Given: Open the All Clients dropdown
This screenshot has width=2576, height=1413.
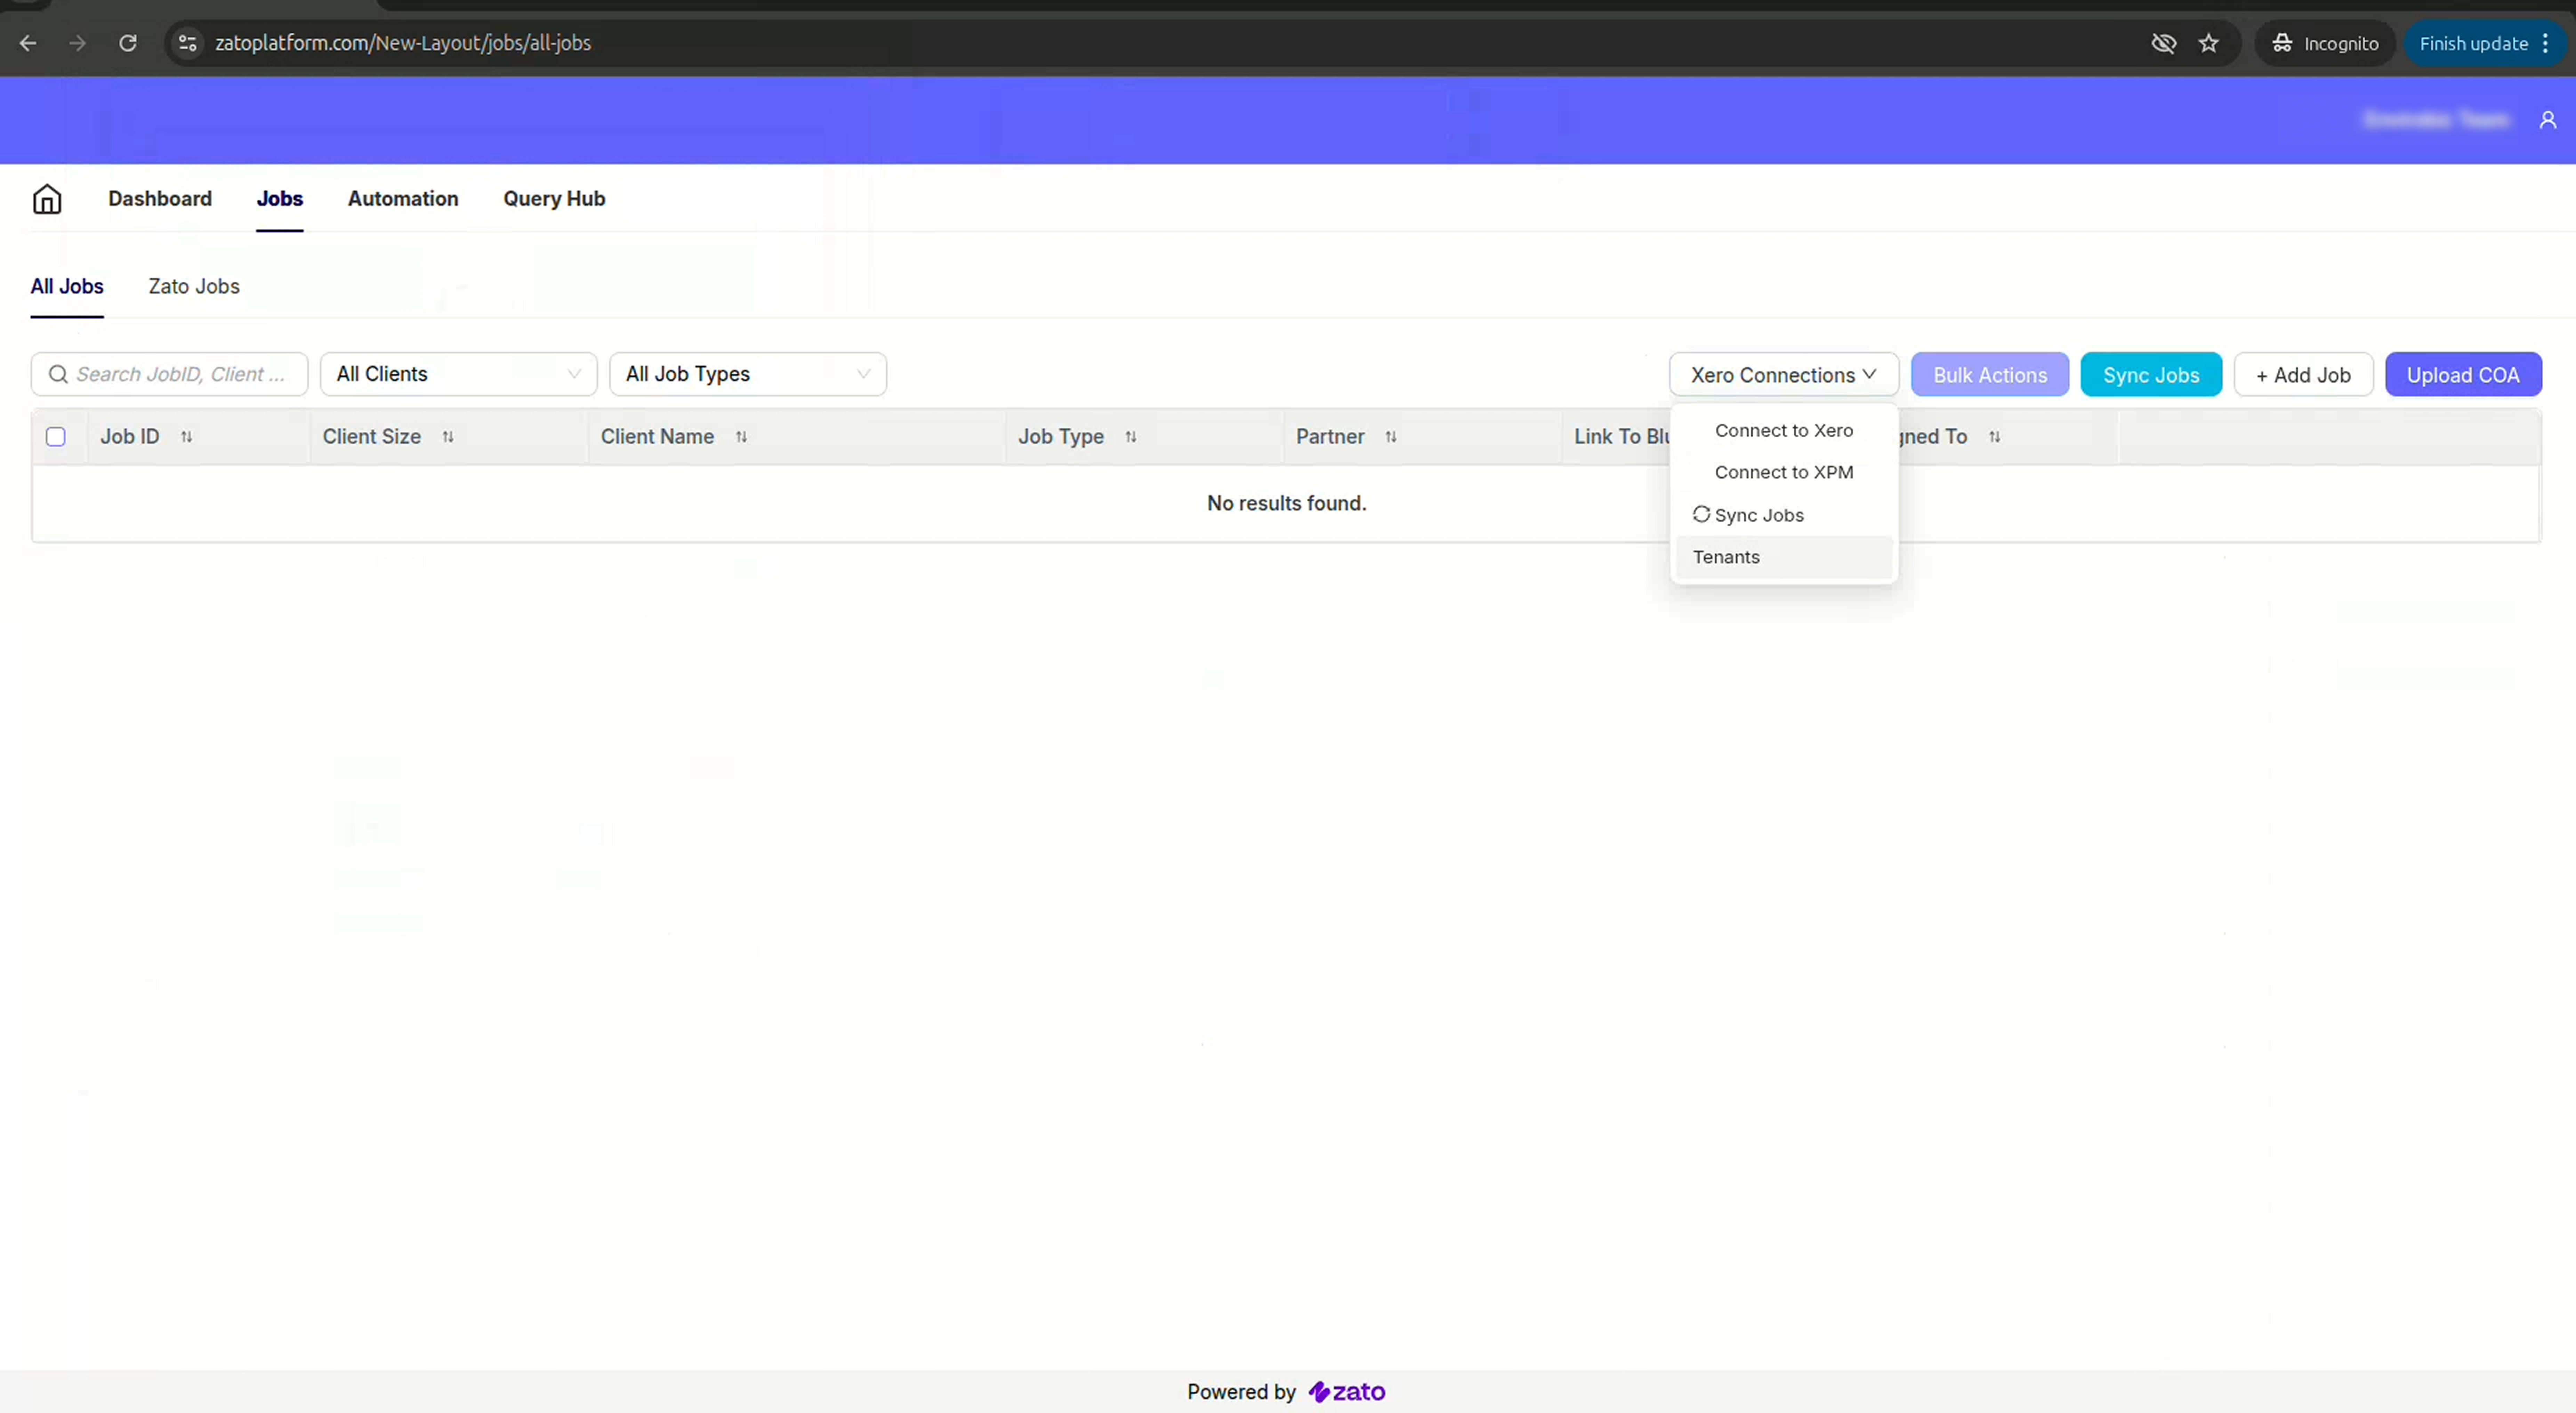Looking at the screenshot, I should (458, 374).
